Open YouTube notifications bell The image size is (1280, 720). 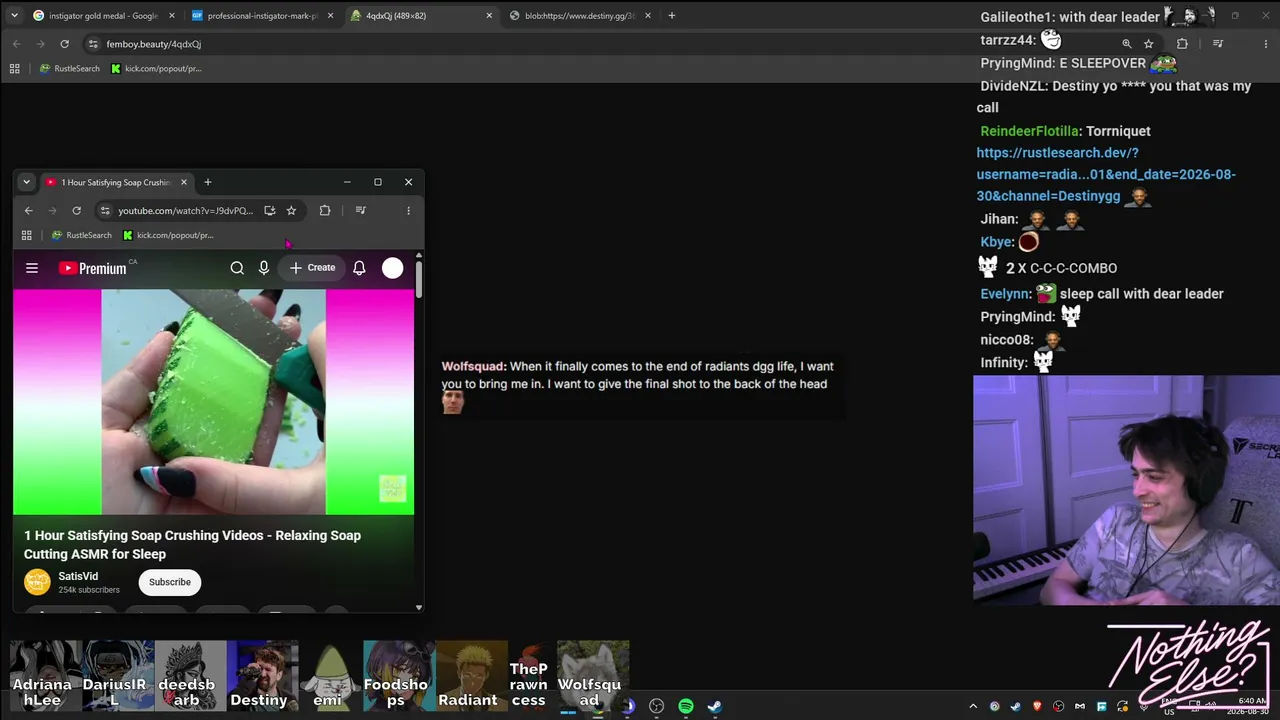(x=359, y=268)
